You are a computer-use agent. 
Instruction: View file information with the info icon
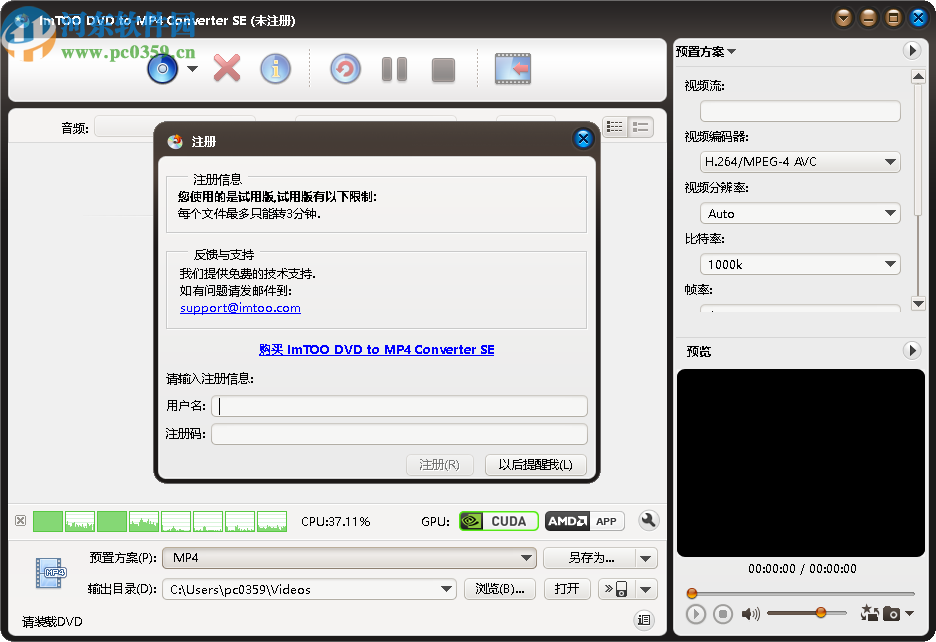tap(275, 68)
